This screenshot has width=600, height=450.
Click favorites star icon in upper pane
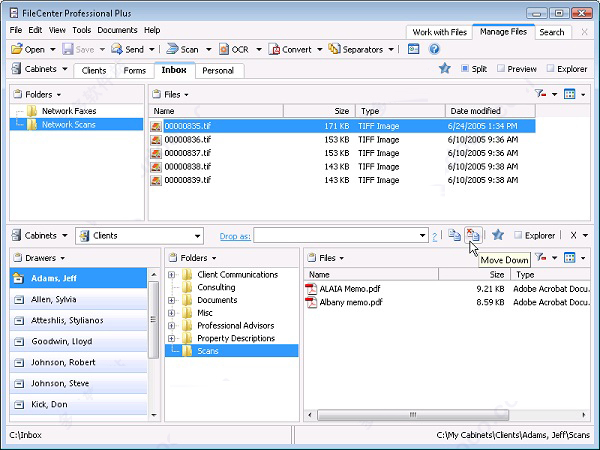(x=444, y=69)
